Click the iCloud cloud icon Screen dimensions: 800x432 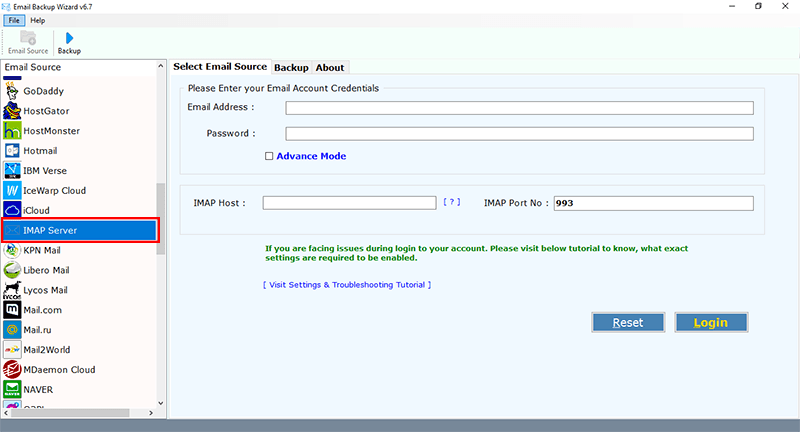[x=12, y=210]
